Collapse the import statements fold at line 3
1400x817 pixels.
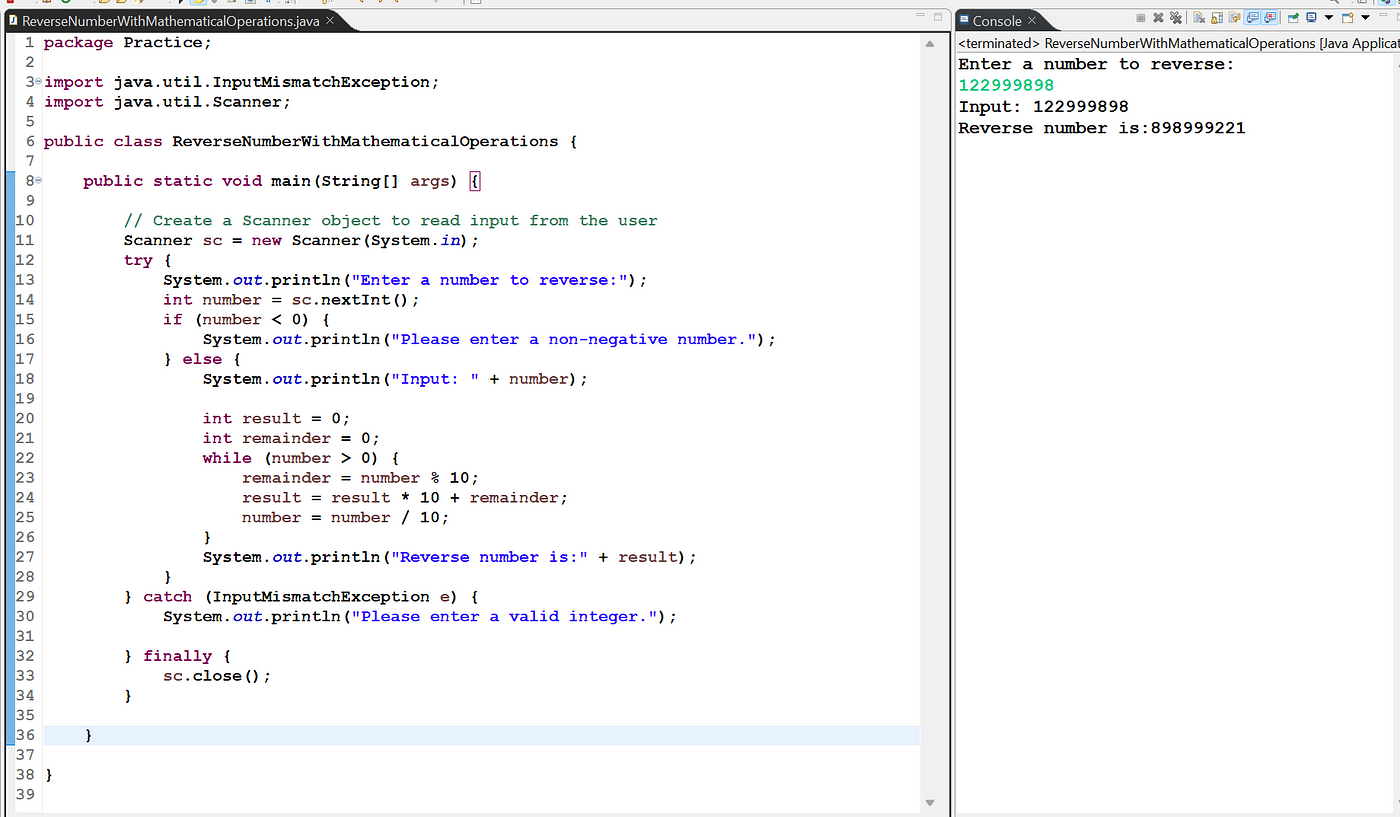coord(38,81)
